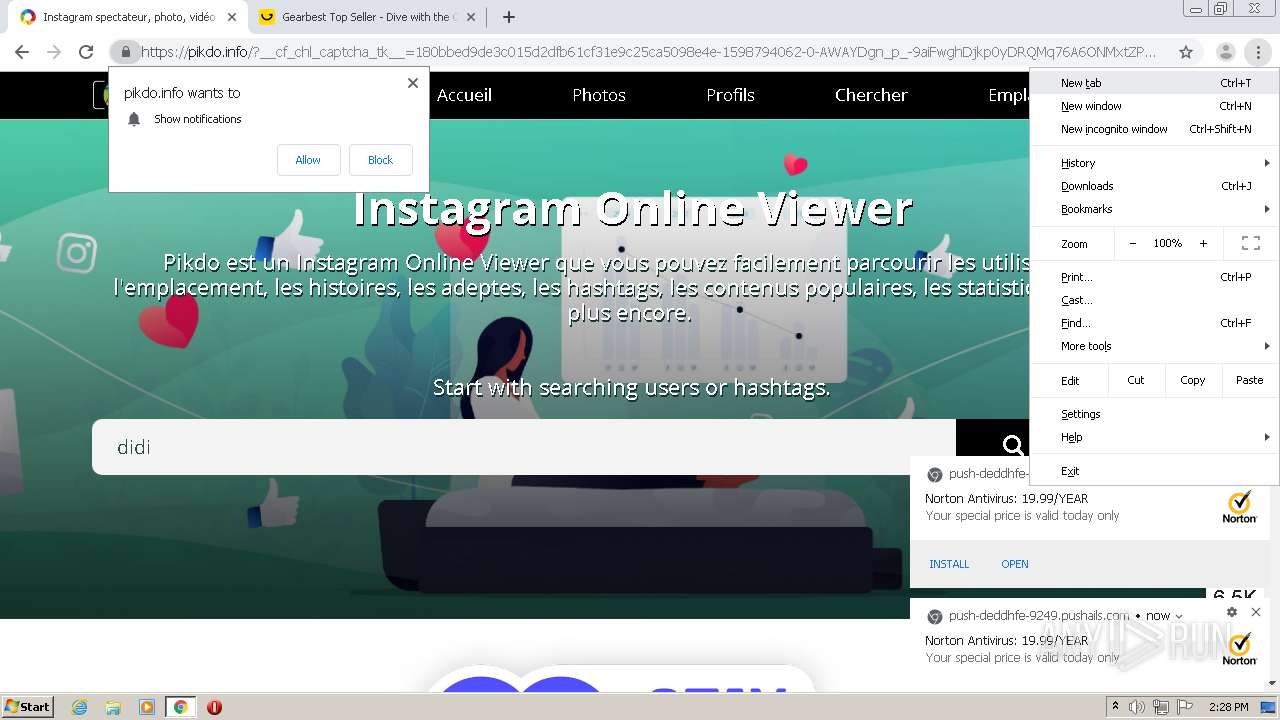
Task: Launch media player from taskbar
Action: point(146,707)
